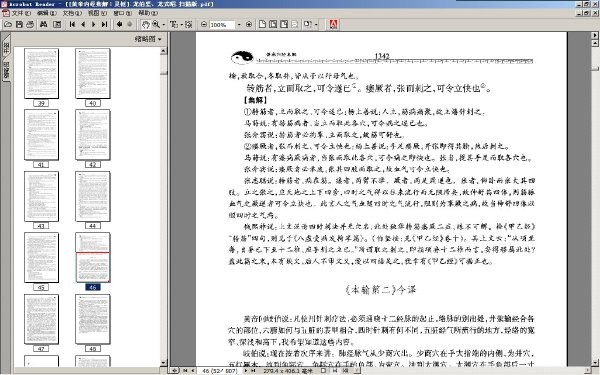Image resolution: width=600 pixels, height=375 pixels.
Task: Go to next page using toolbar arrow
Action: click(93, 24)
